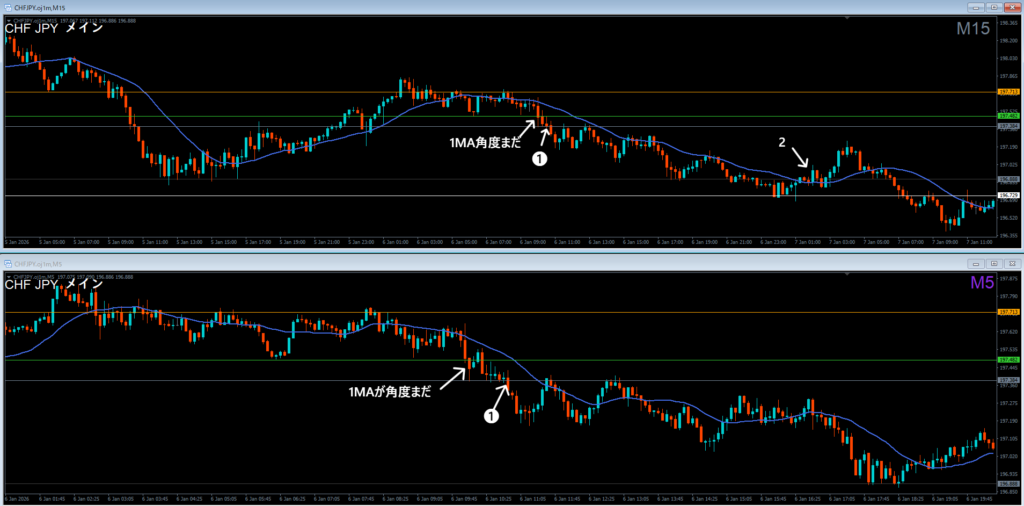
Task: Select the green 197.482 price label on M5
Action: (1009, 360)
